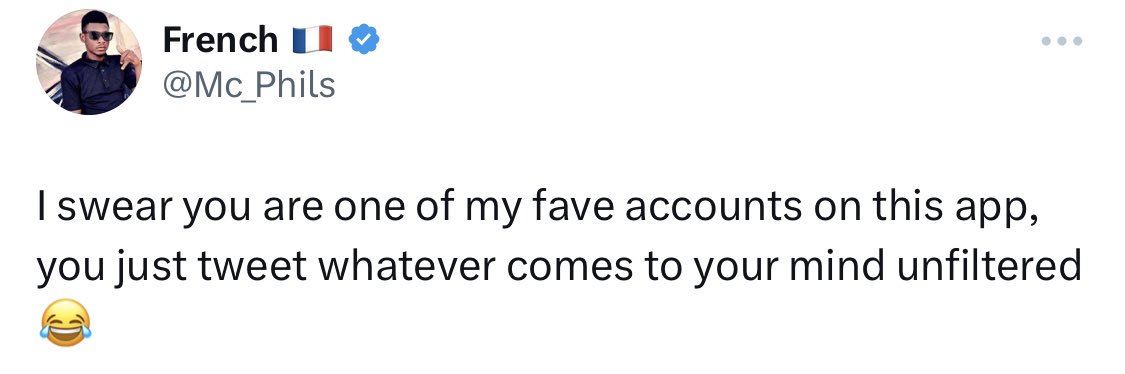Image resolution: width=1125 pixels, height=374 pixels.
Task: Click the French flag emoji beside name
Action: coord(312,39)
